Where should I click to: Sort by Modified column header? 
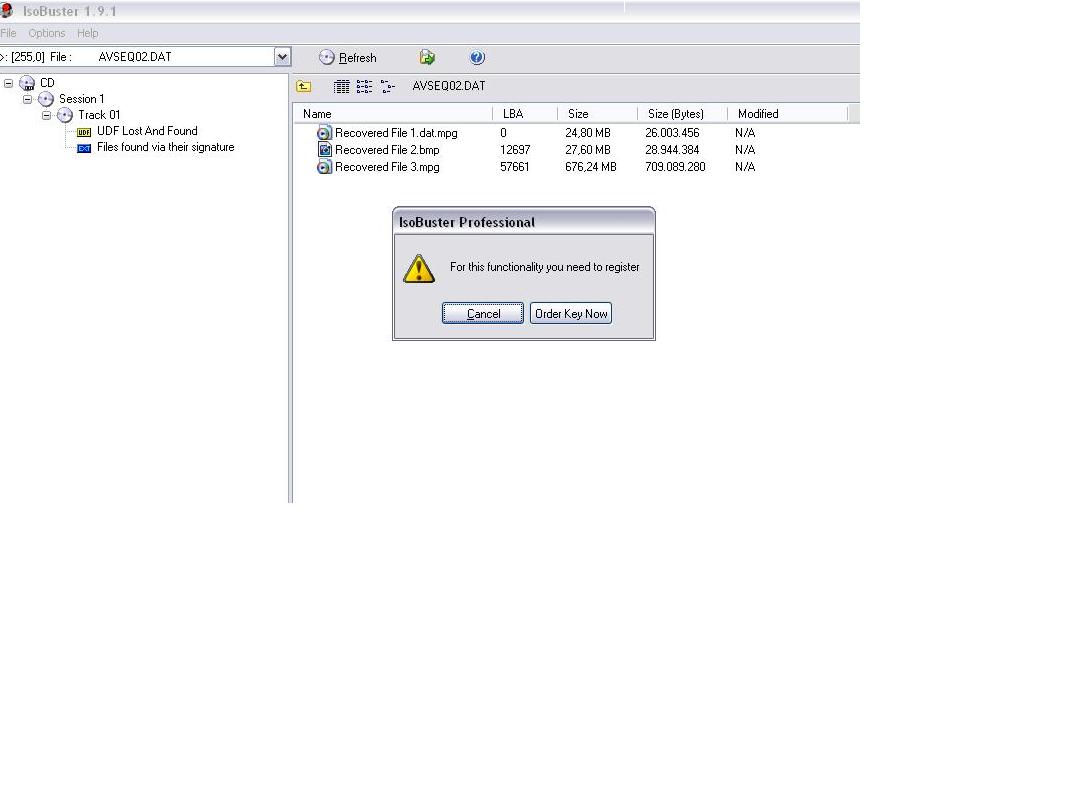click(x=788, y=114)
